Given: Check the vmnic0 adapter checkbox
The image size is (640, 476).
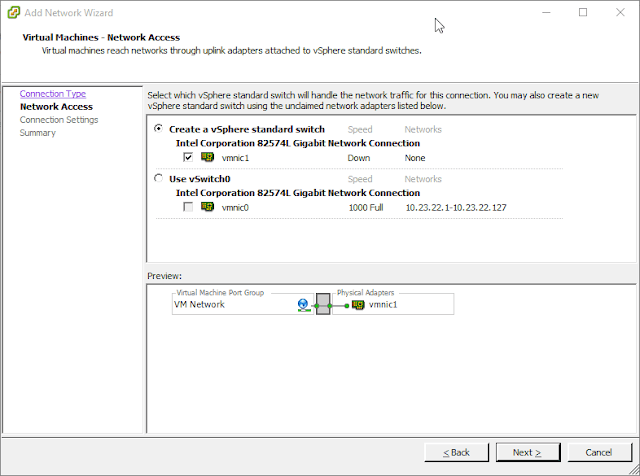Looking at the screenshot, I should tap(188, 207).
